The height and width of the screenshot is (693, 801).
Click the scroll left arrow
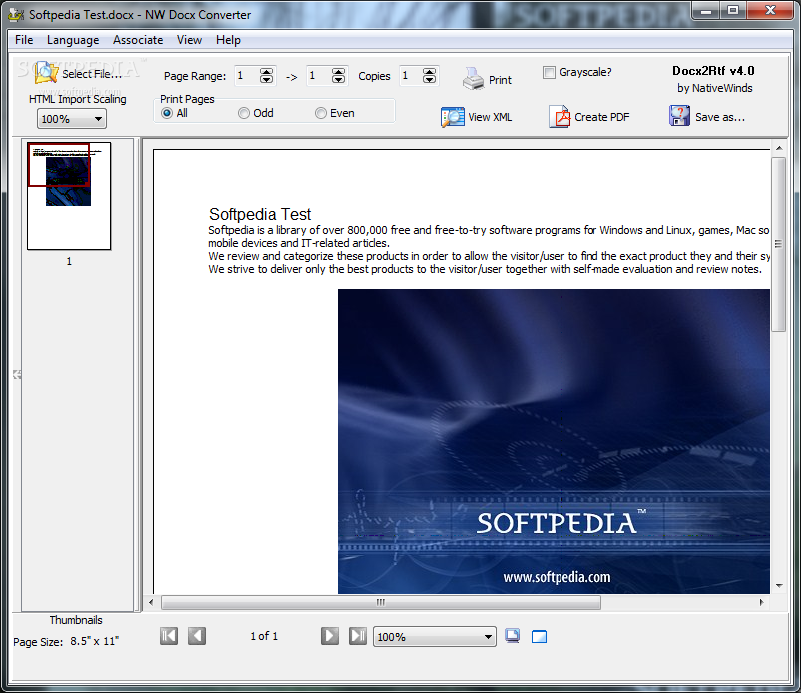click(151, 602)
